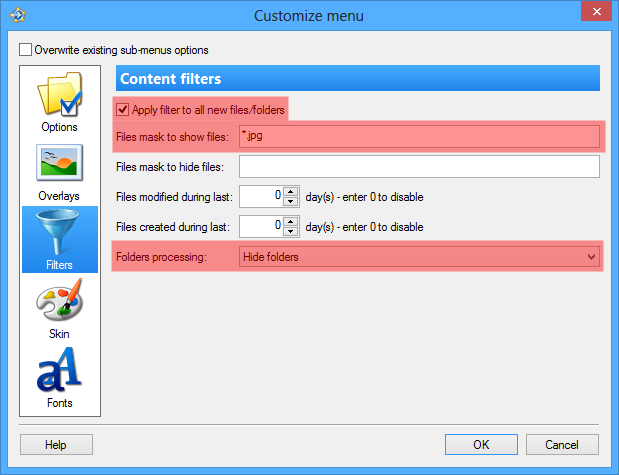This screenshot has width=619, height=475.
Task: Increase Files created during last days
Action: tap(291, 221)
